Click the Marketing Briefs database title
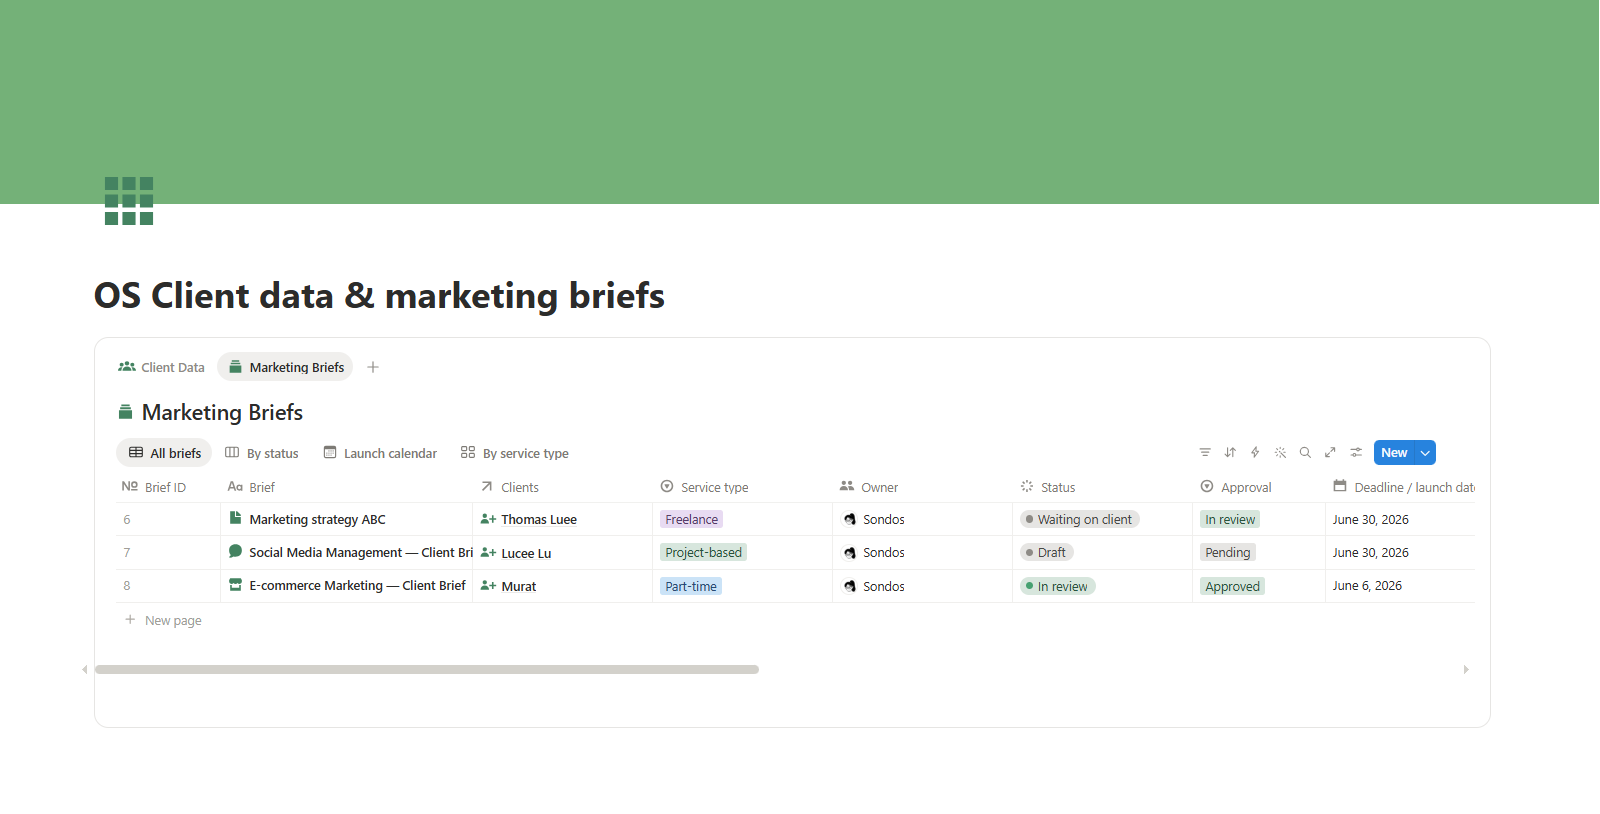Image resolution: width=1600 pixels, height=814 pixels. pos(222,412)
